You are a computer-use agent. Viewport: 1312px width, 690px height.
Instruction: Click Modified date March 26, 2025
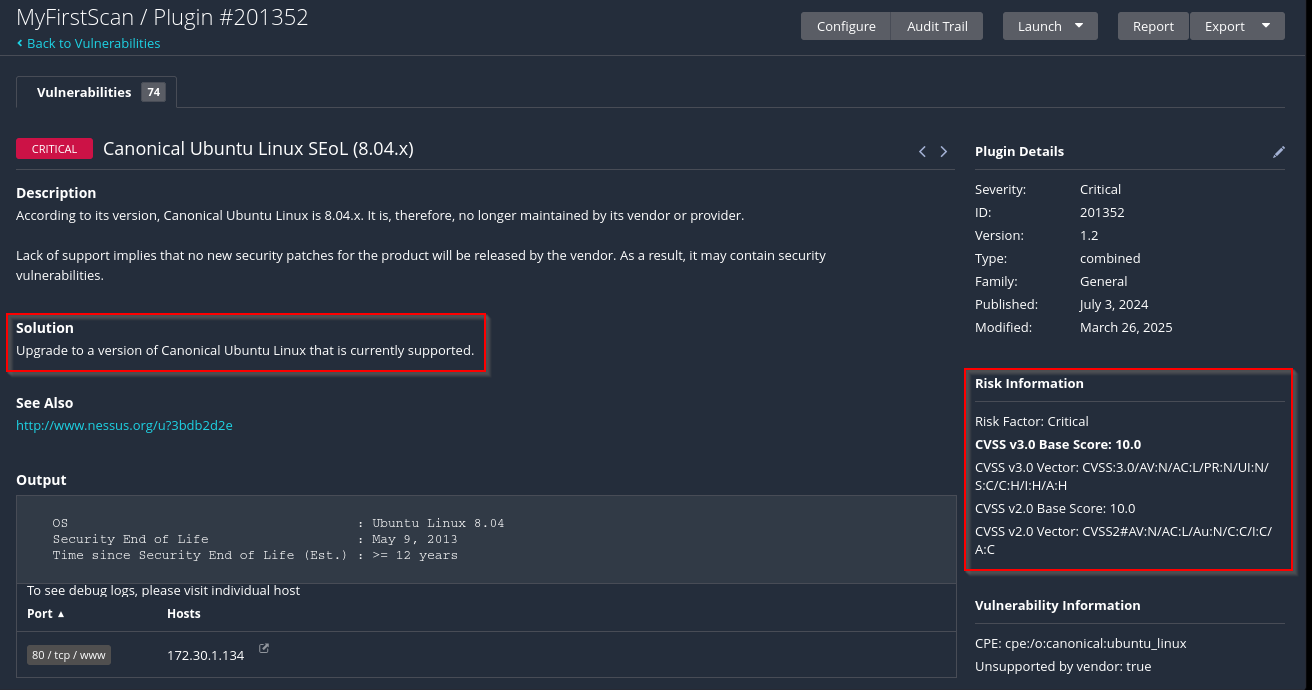pyautogui.click(x=1126, y=327)
